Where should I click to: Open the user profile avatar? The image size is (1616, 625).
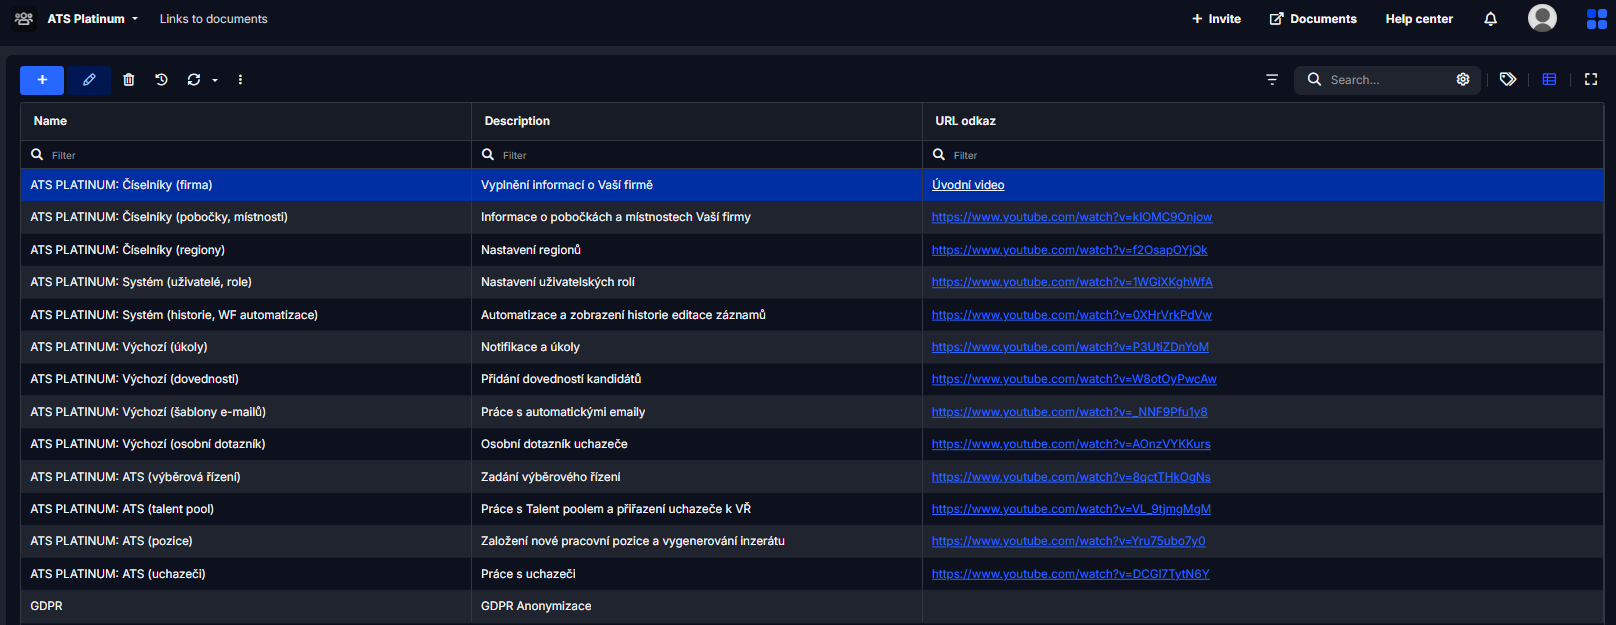[x=1542, y=18]
